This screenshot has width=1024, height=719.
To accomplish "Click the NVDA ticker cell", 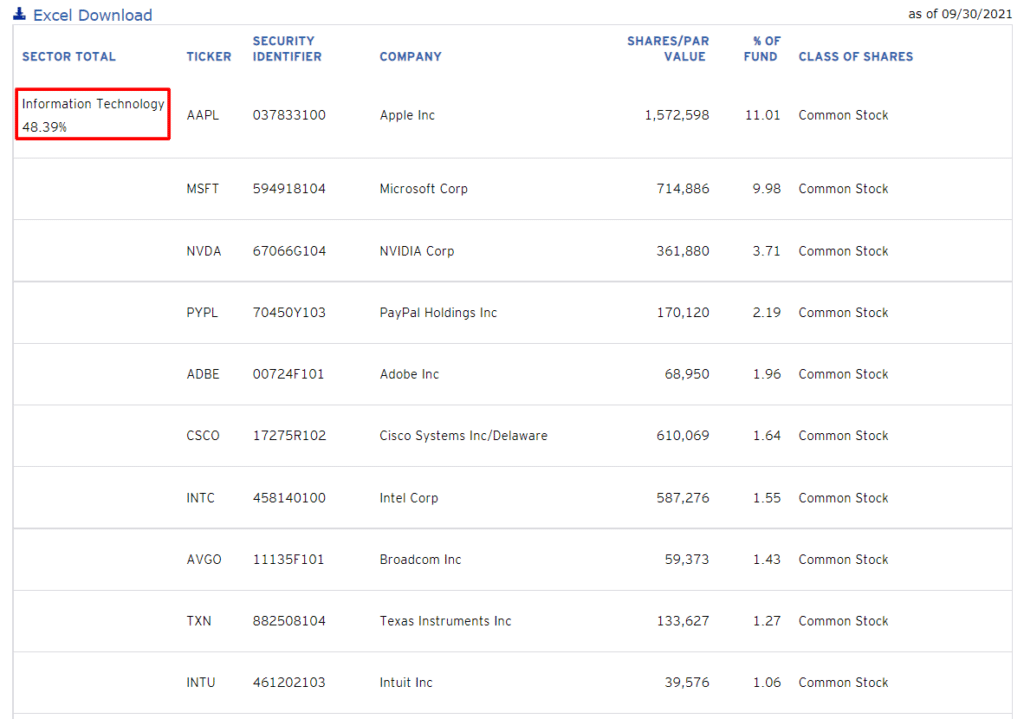I will [x=204, y=251].
